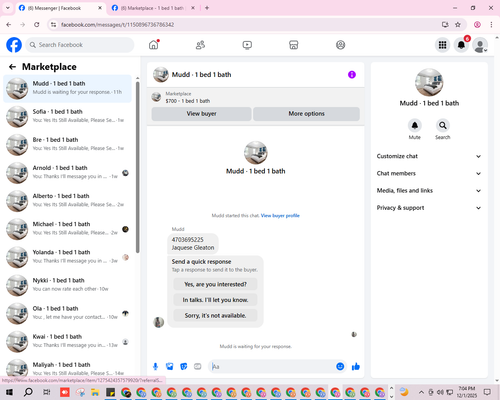Click the View buyer button

point(201,114)
